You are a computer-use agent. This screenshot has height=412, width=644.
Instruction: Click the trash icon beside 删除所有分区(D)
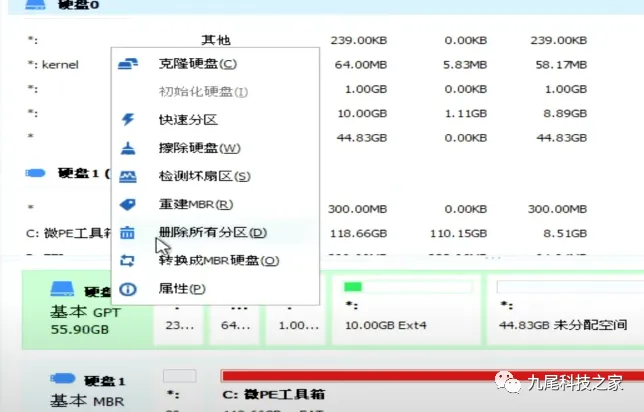(x=127, y=232)
